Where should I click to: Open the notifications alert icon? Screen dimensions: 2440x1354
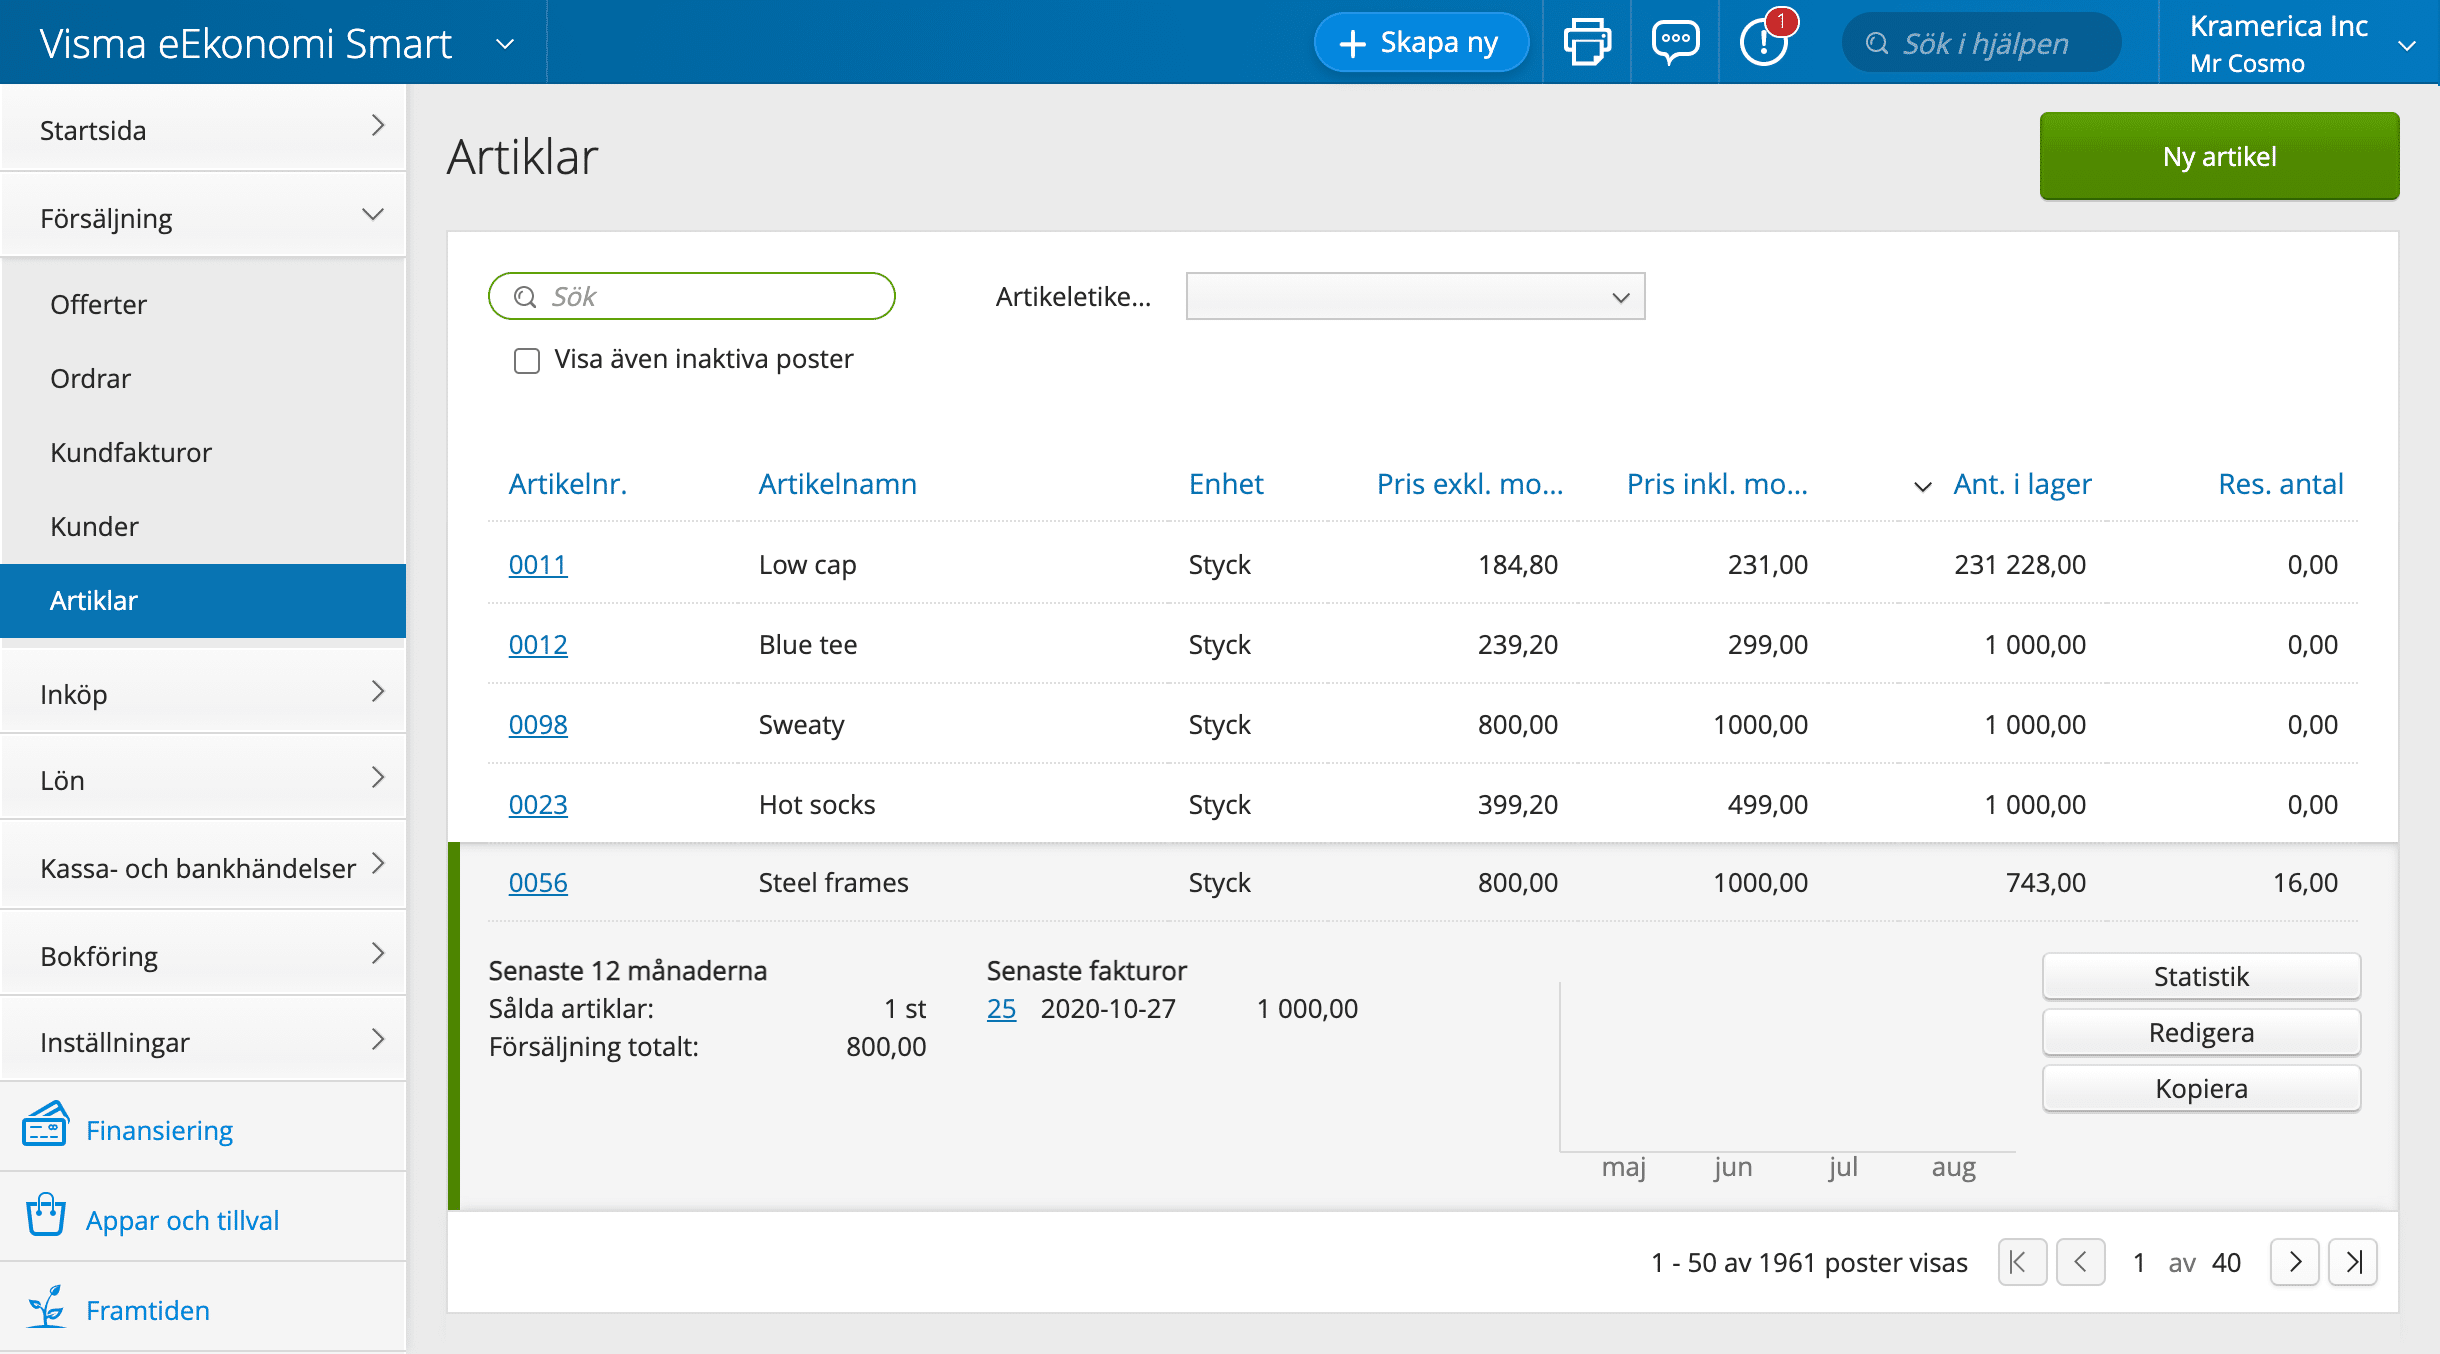(x=1763, y=43)
